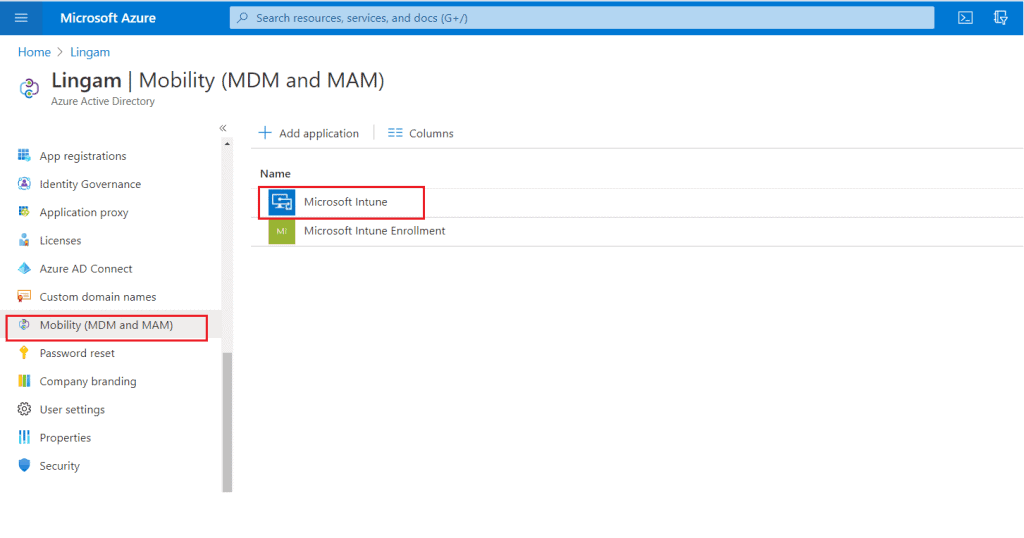The image size is (1024, 538).
Task: Open Company branding menu item
Action: tap(88, 381)
